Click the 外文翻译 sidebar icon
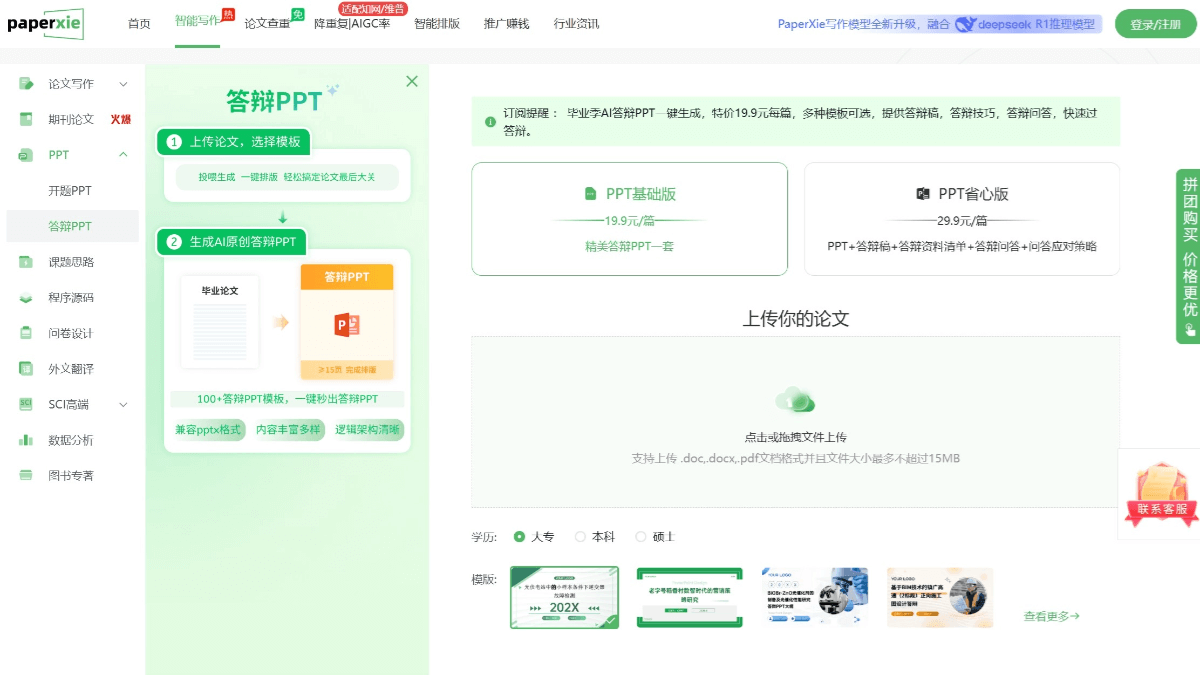Image resolution: width=1200 pixels, height=675 pixels. tap(27, 369)
